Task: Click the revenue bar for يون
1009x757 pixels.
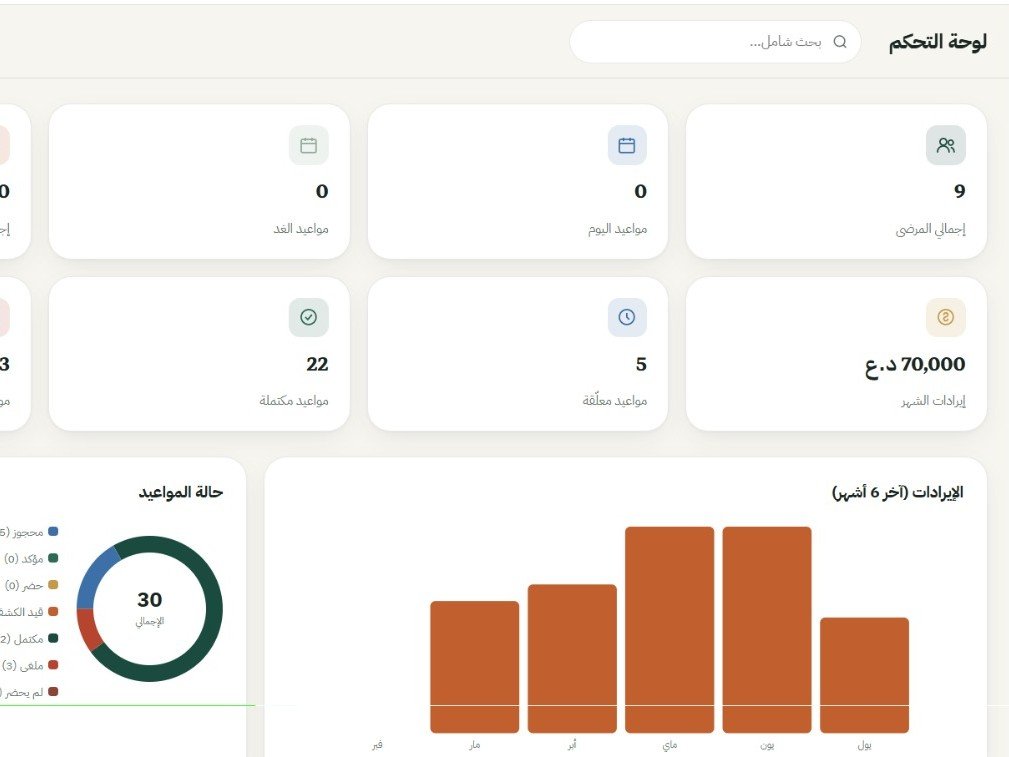Action: tap(767, 630)
